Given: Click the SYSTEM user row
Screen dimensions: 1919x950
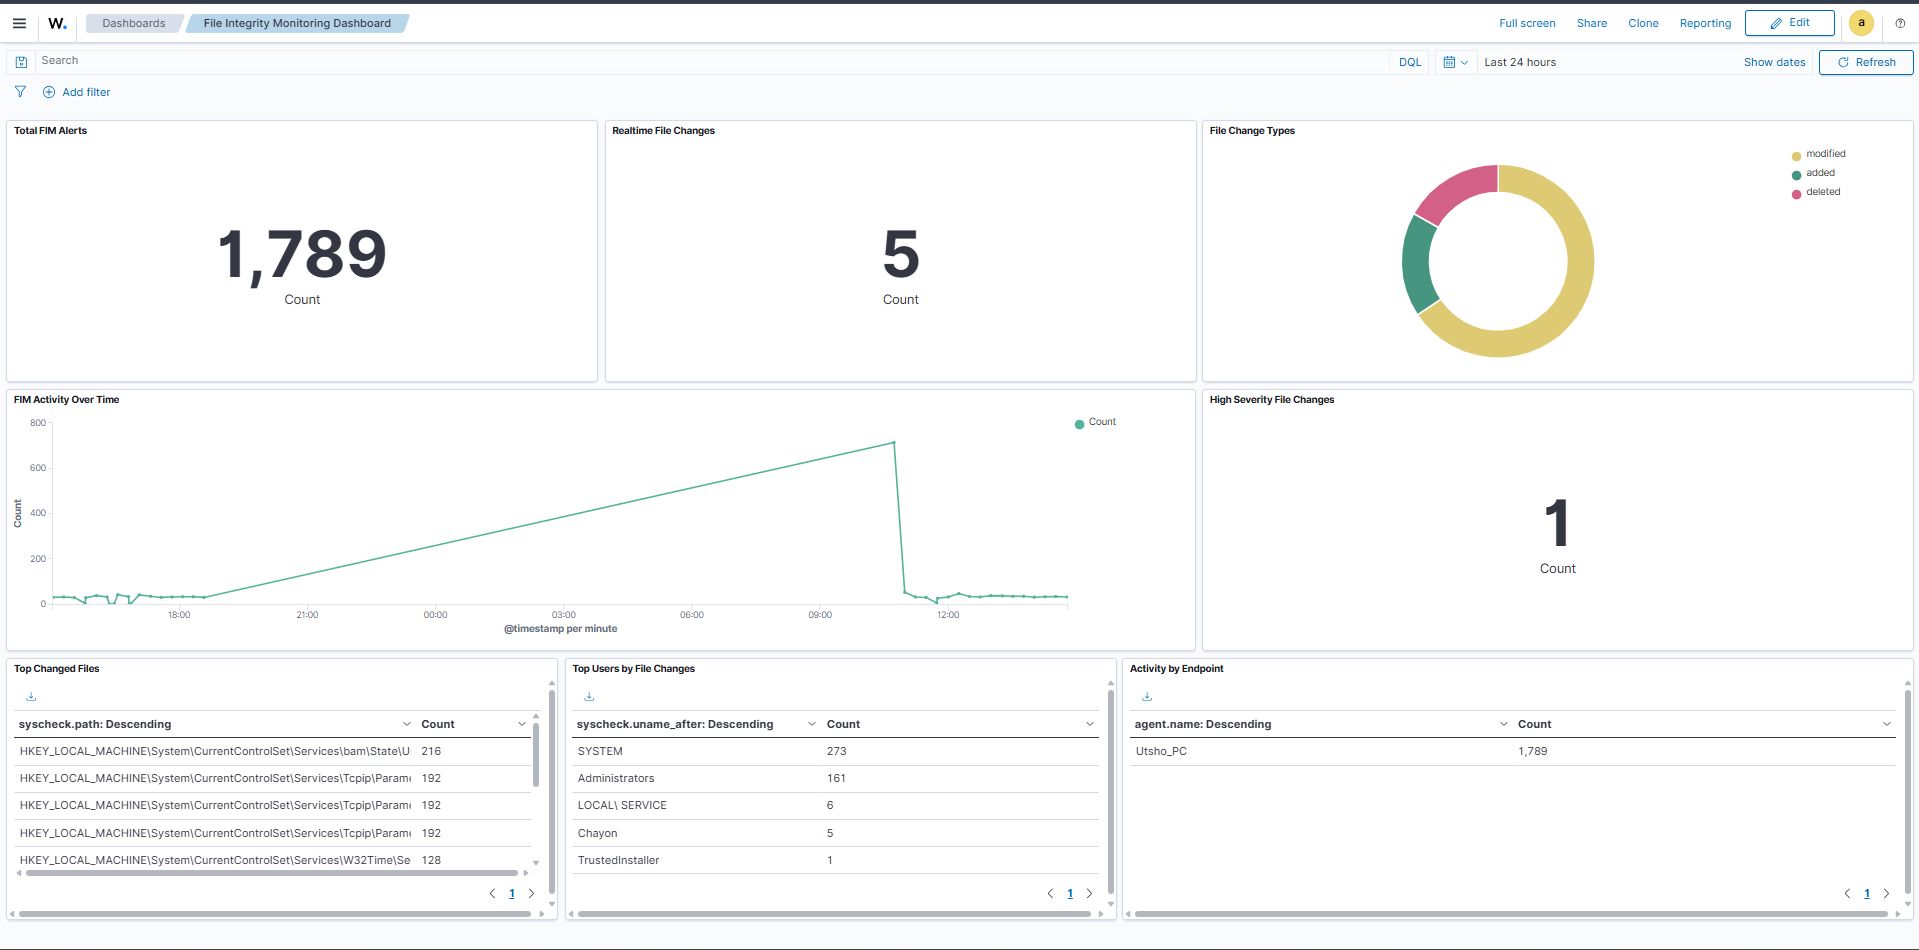Looking at the screenshot, I should 835,751.
